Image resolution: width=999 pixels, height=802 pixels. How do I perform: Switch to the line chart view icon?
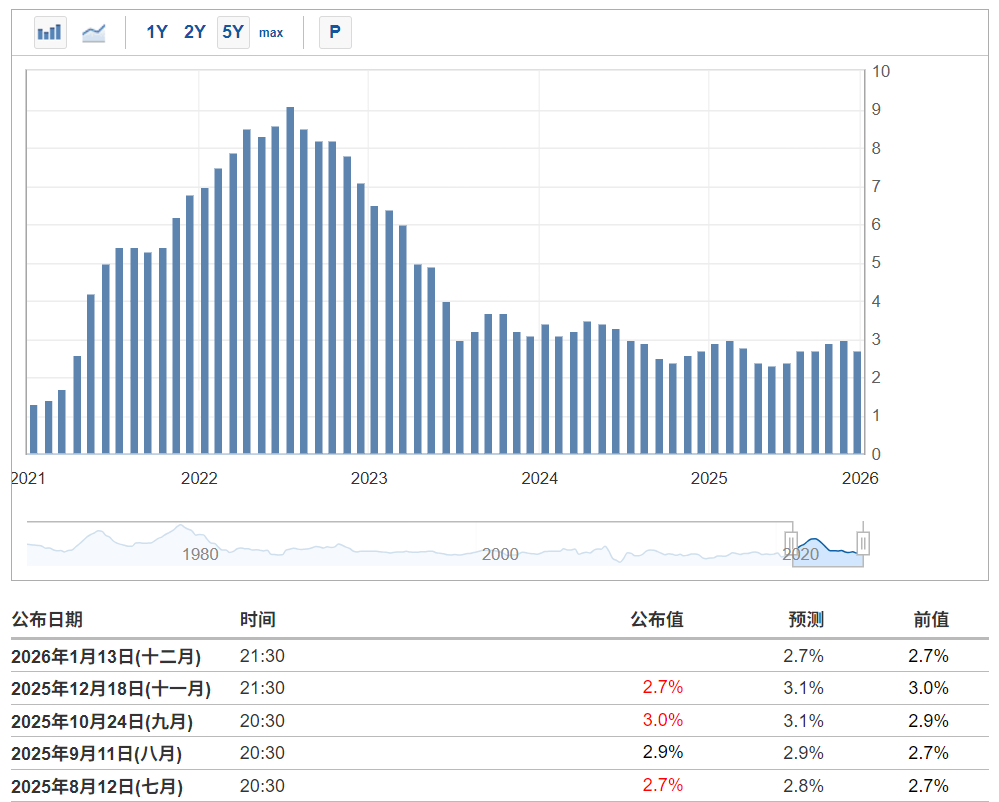point(94,33)
